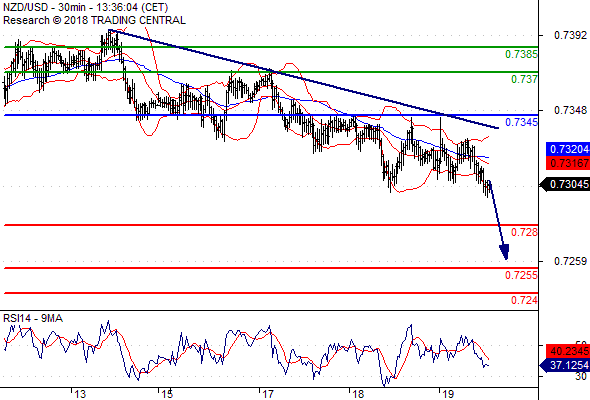Viewport: 590px width, 400px height.
Task: Click the 0.7348 price axis value
Action: coord(570,110)
